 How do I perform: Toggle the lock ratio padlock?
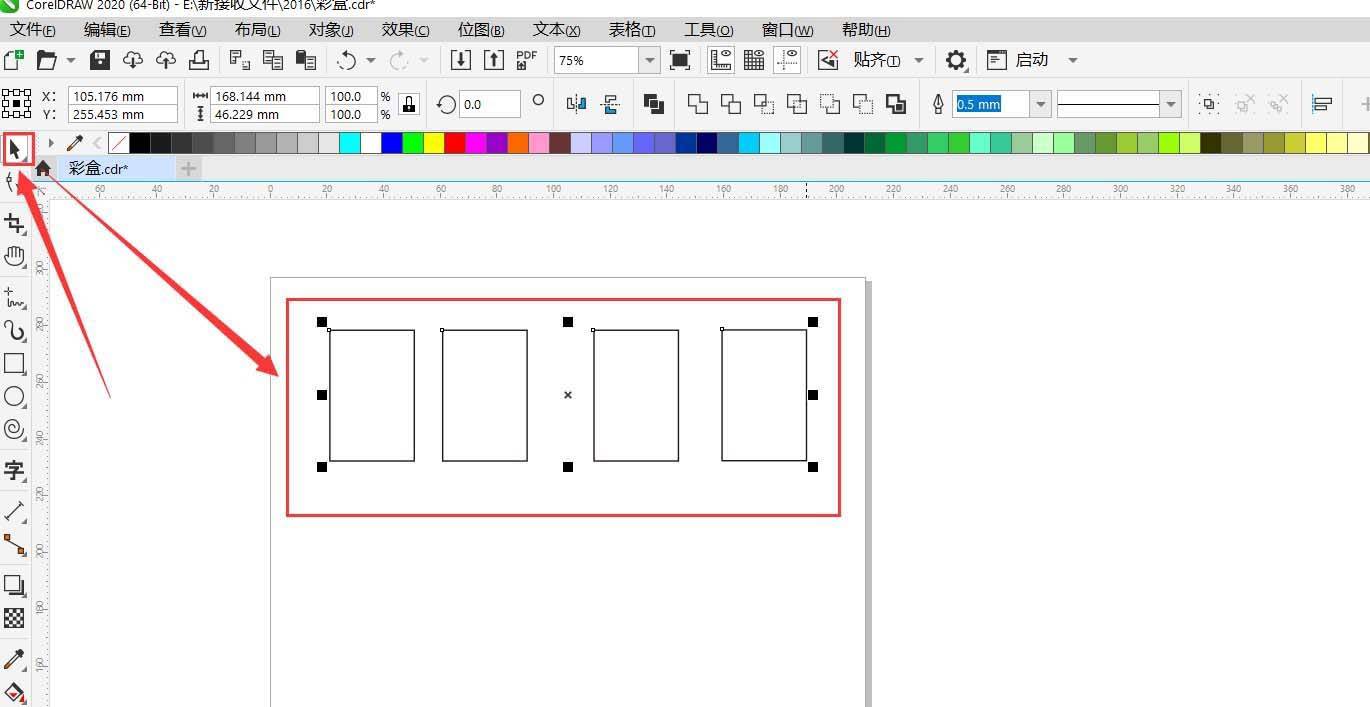pyautogui.click(x=408, y=104)
